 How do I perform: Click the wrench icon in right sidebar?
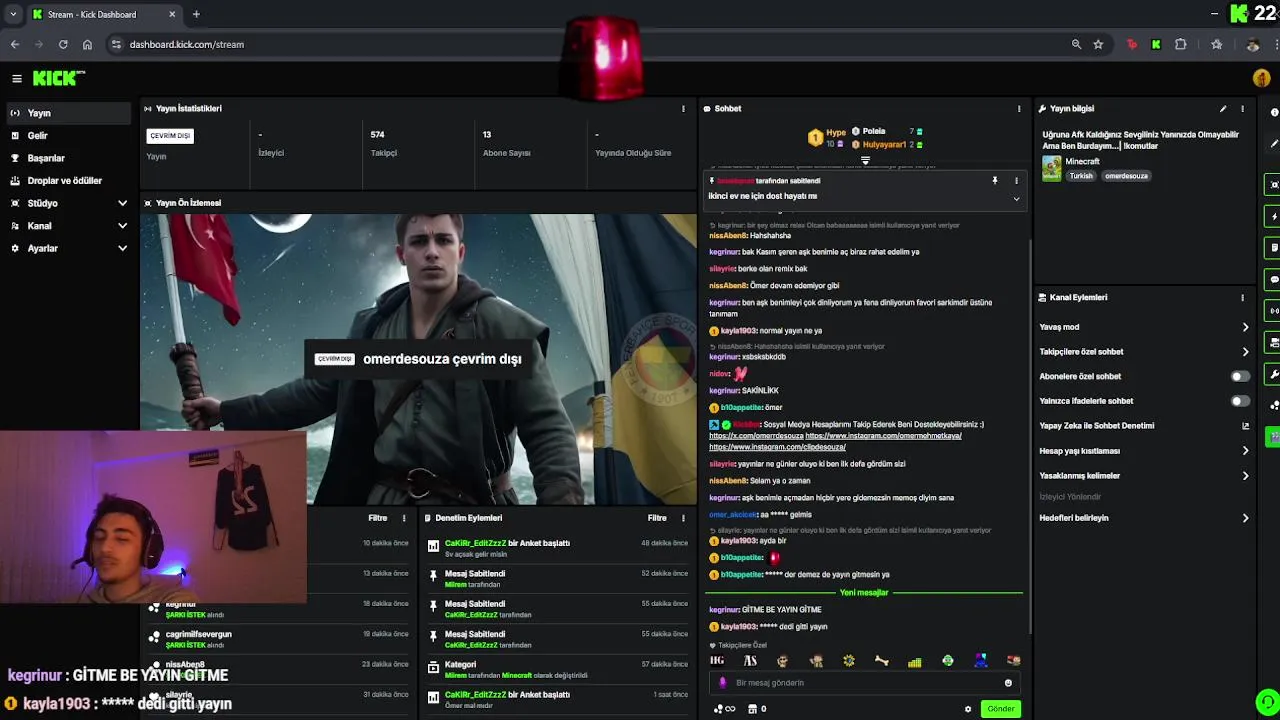[1274, 374]
